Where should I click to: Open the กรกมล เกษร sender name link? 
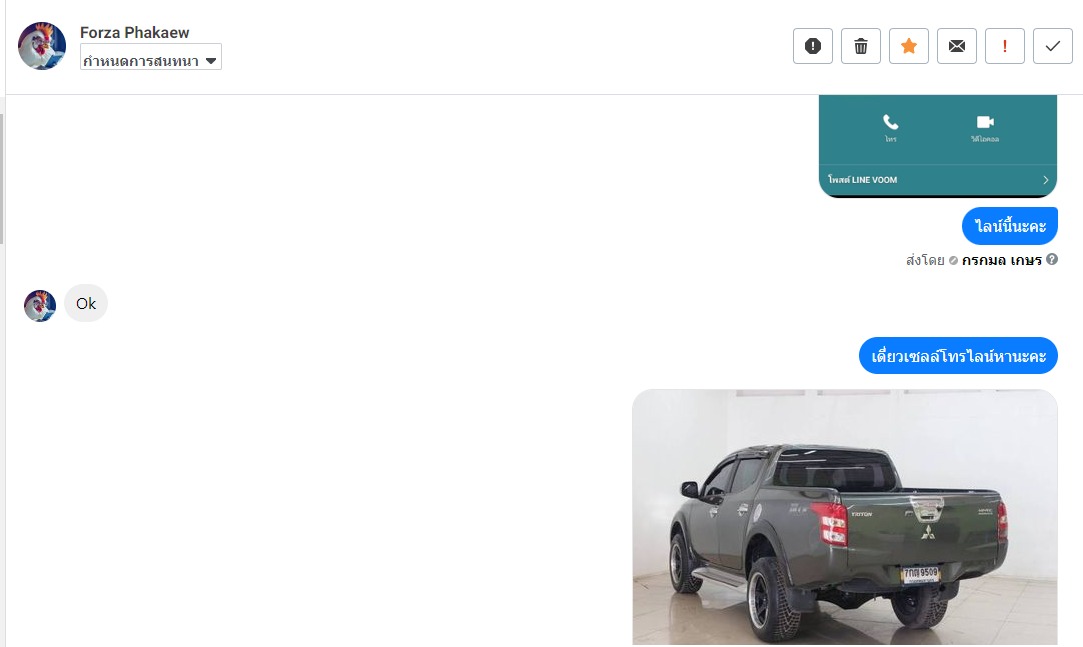point(1001,260)
